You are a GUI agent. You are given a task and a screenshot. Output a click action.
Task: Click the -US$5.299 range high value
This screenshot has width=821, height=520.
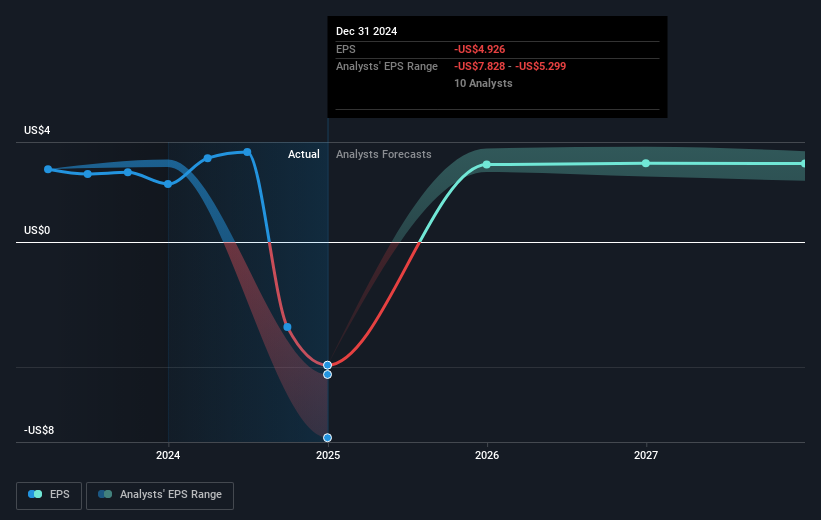[x=540, y=67]
